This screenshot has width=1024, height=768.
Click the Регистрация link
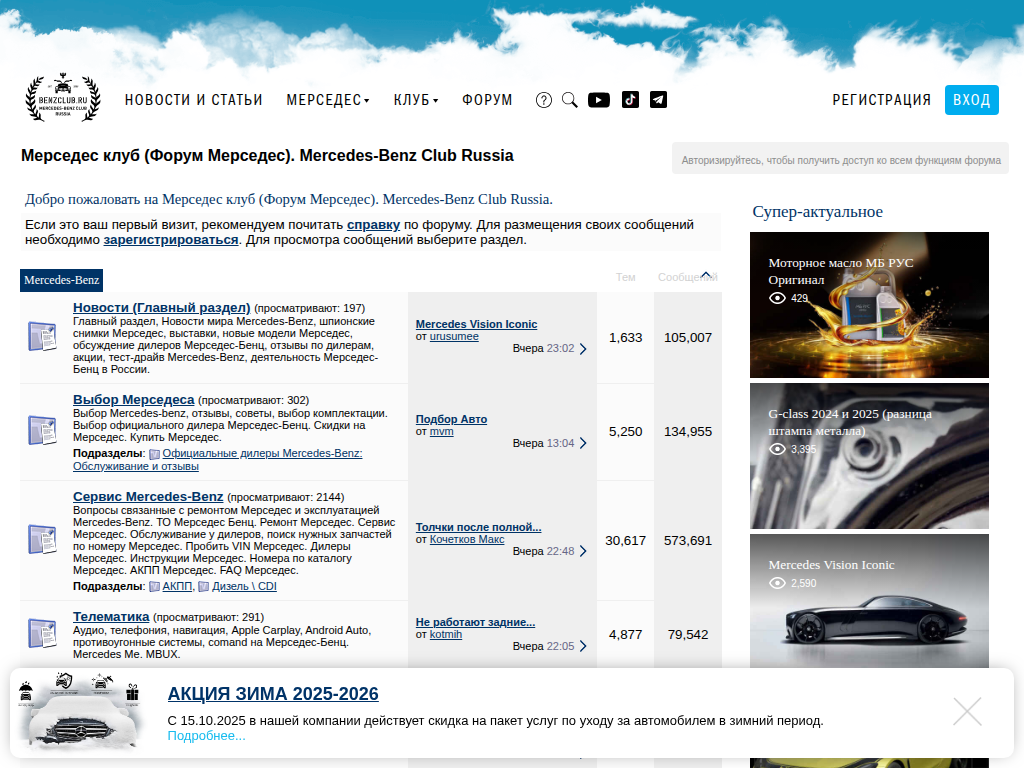pos(881,100)
